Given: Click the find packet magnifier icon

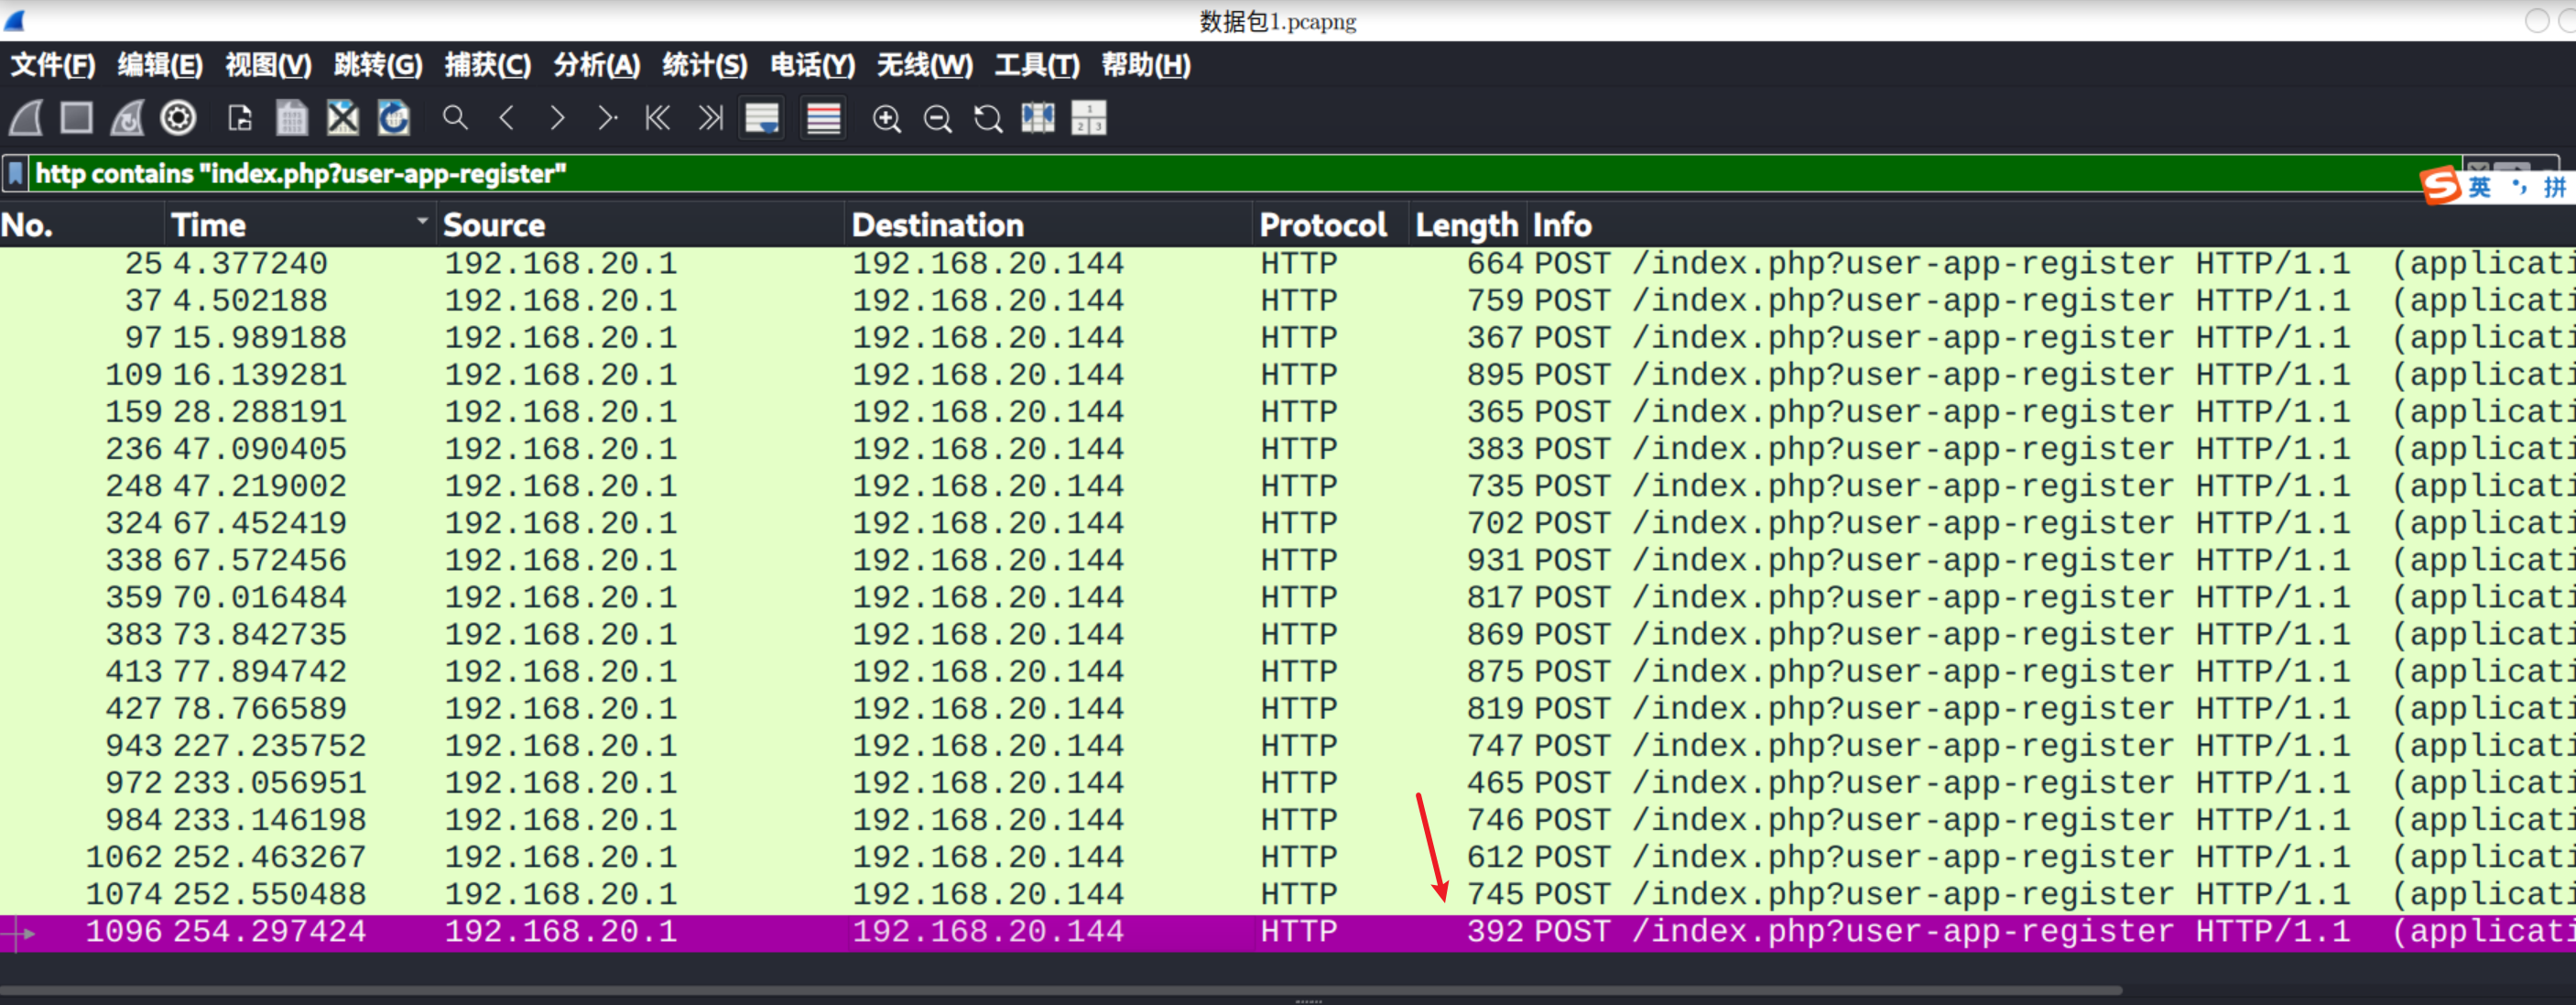Looking at the screenshot, I should 455,118.
